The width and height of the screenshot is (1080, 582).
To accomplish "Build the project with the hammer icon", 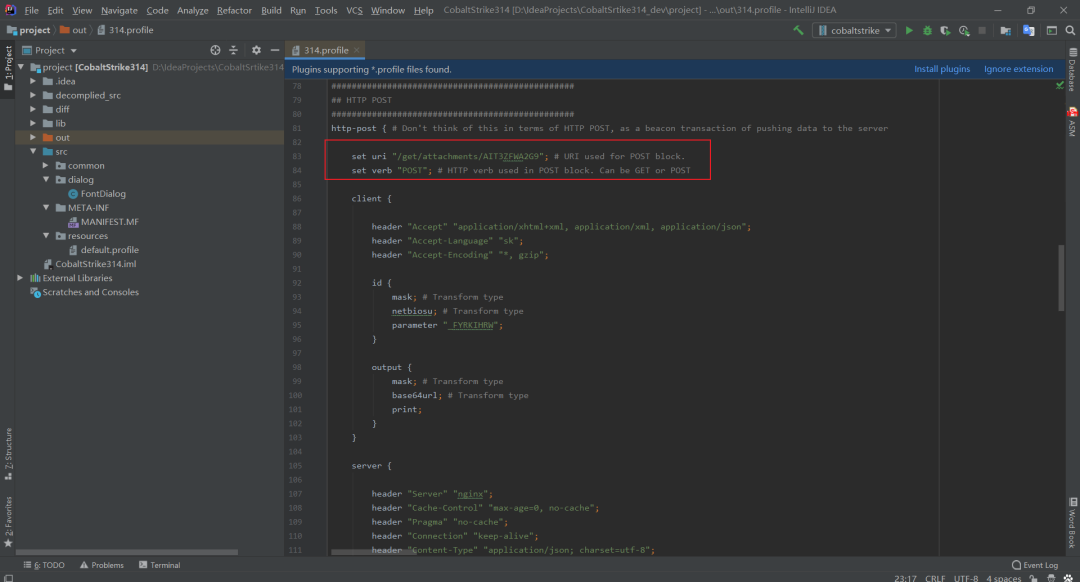I will [798, 30].
